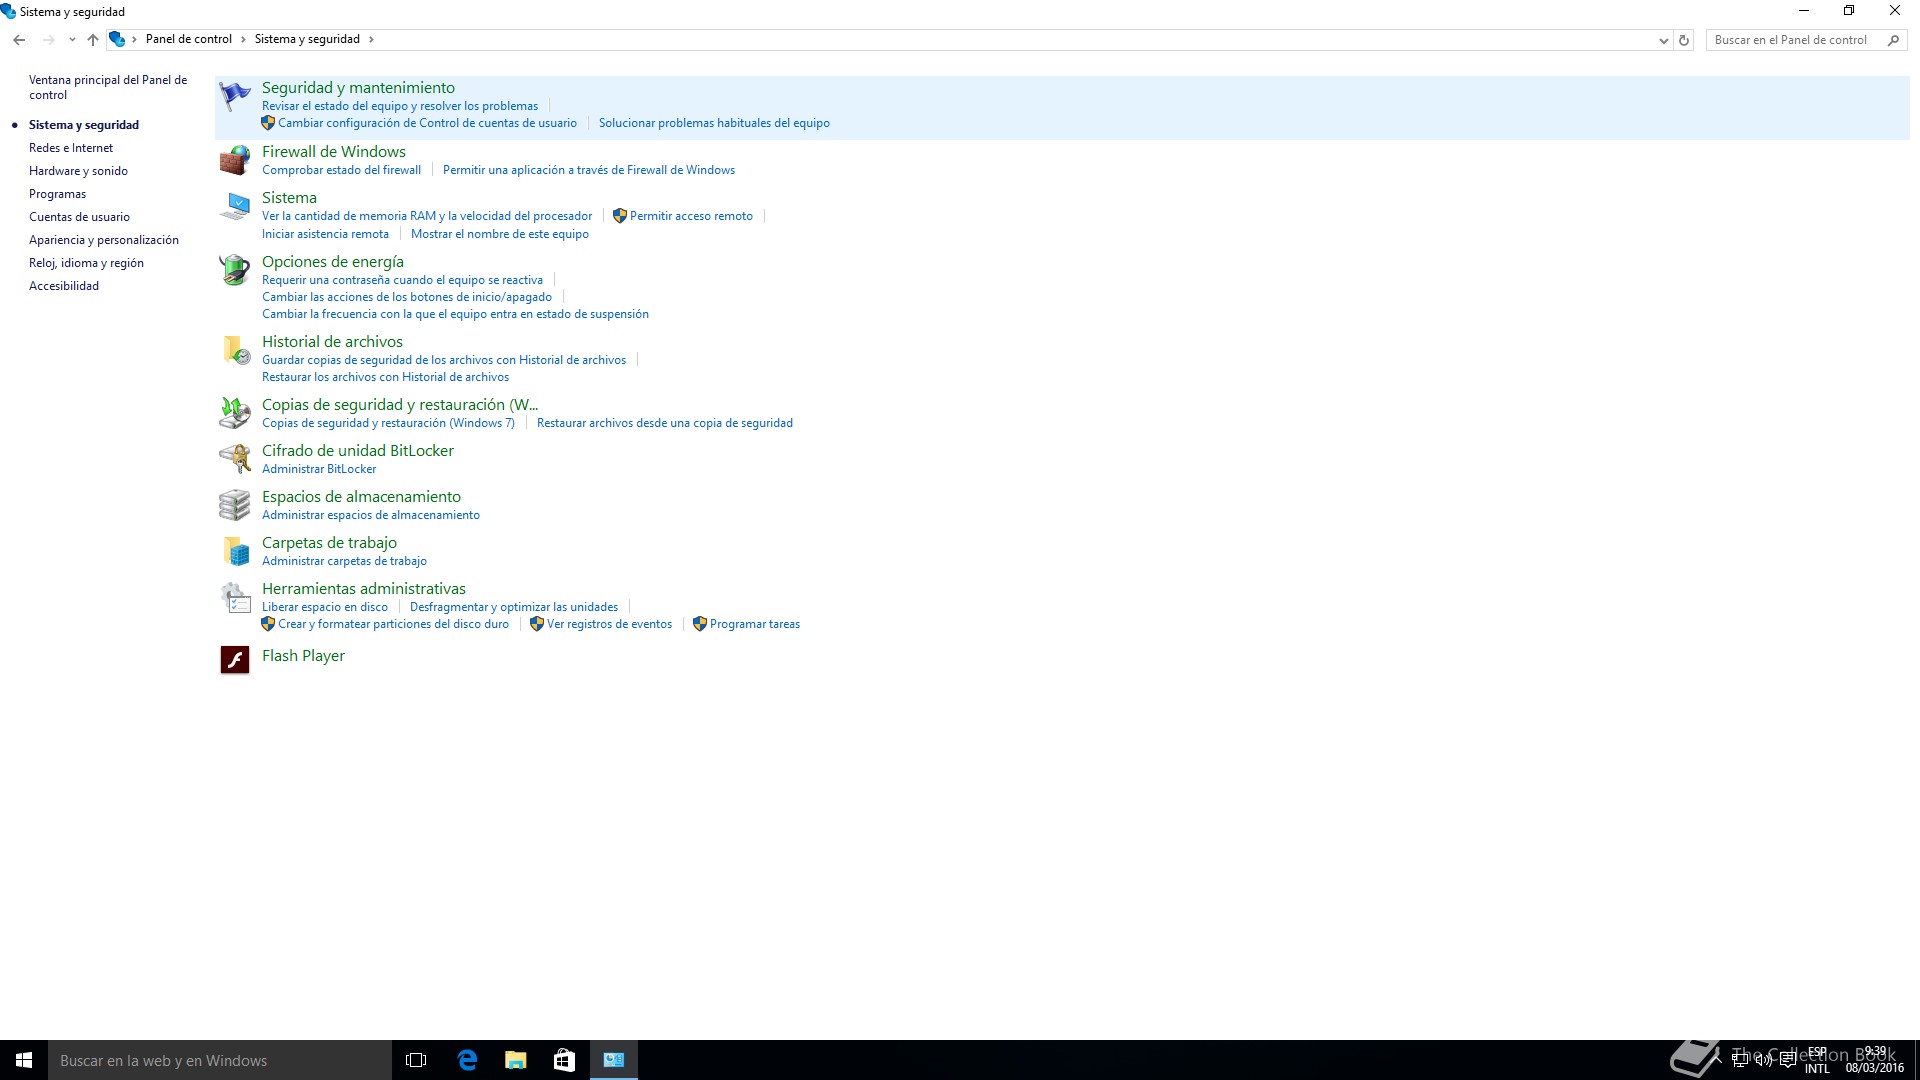Go to Ventana principal del Panel de control

(108, 87)
